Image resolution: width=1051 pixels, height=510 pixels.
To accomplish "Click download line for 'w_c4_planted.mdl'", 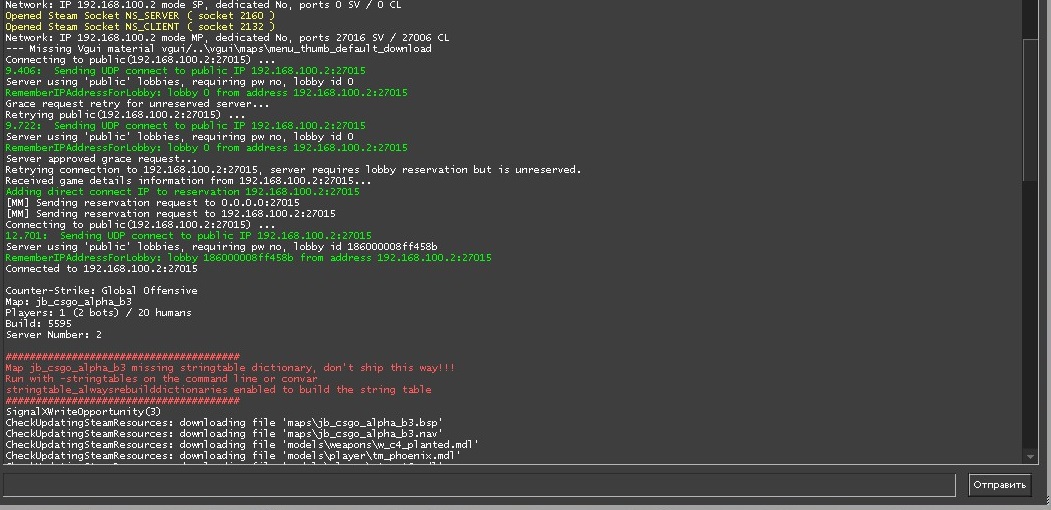I will [x=242, y=444].
